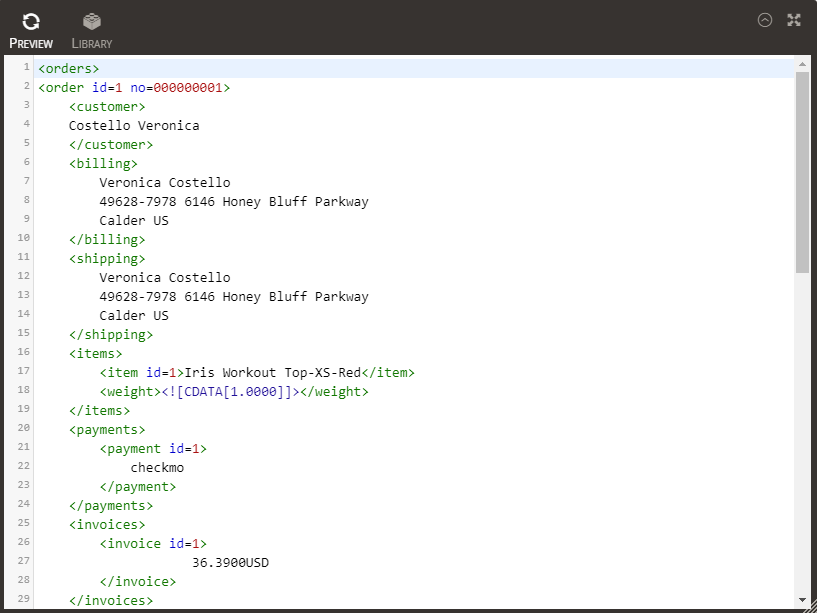Click Veronica Costello on line 7

[x=165, y=182]
